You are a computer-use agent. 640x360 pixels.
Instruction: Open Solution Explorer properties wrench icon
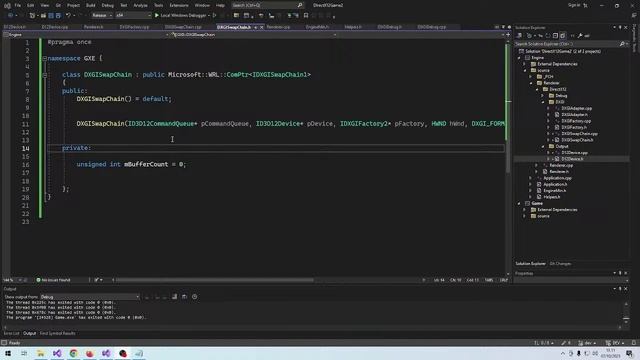580,36
